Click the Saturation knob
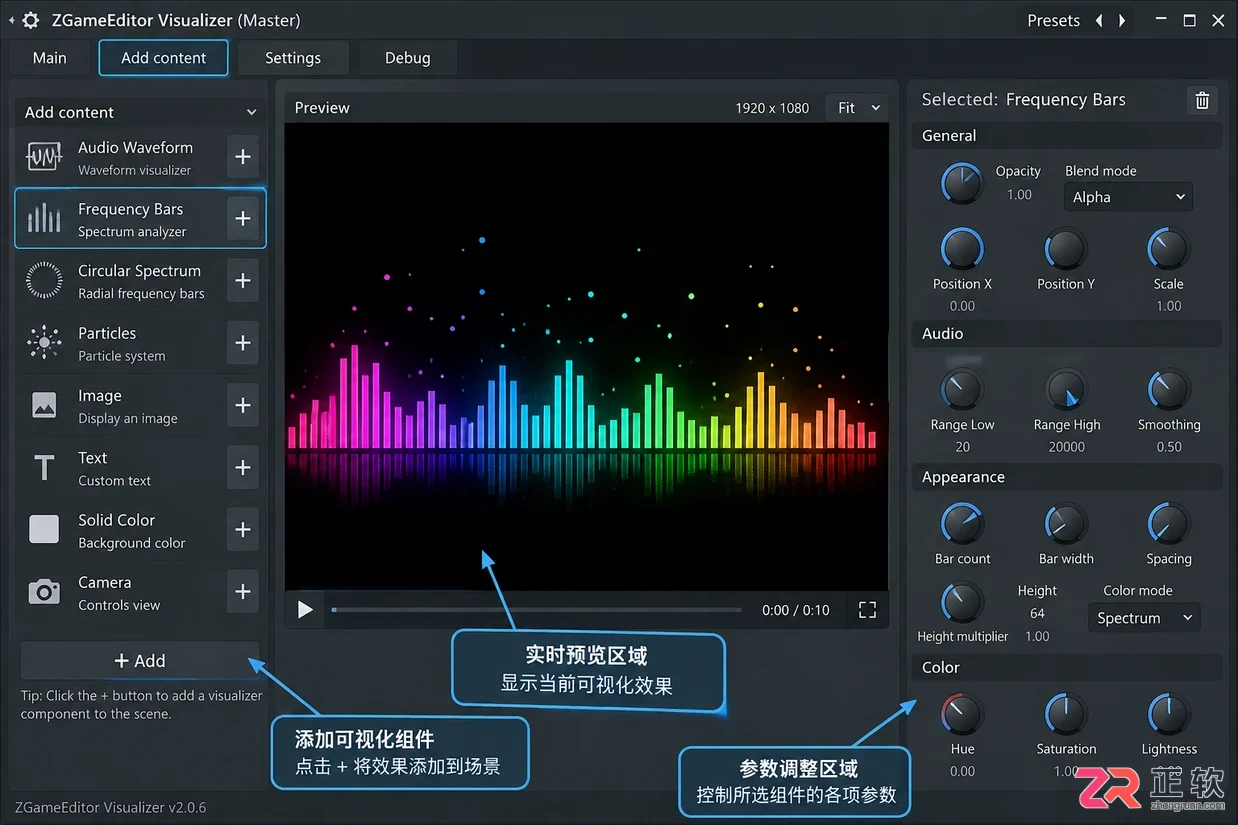The image size is (1238, 825). 1066,714
